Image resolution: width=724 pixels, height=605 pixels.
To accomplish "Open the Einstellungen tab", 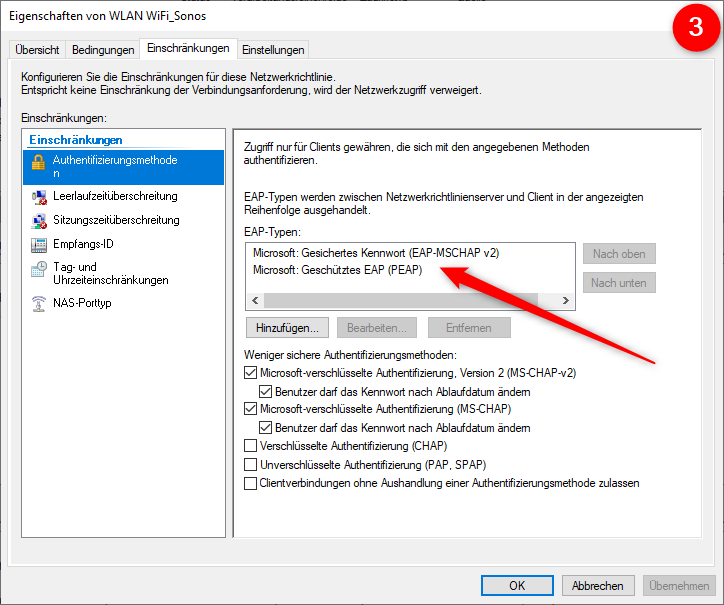I will point(273,50).
